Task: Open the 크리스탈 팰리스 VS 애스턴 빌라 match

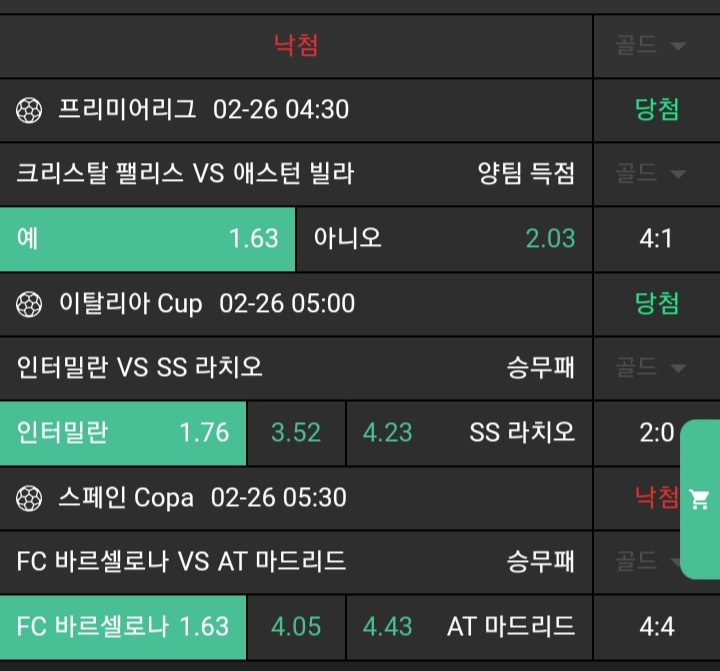Action: pos(186,174)
